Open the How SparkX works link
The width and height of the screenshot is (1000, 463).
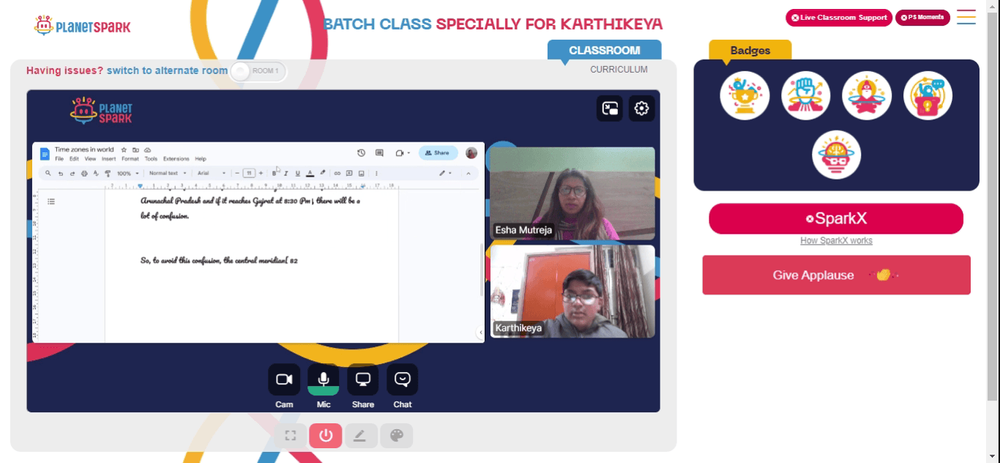coord(836,240)
